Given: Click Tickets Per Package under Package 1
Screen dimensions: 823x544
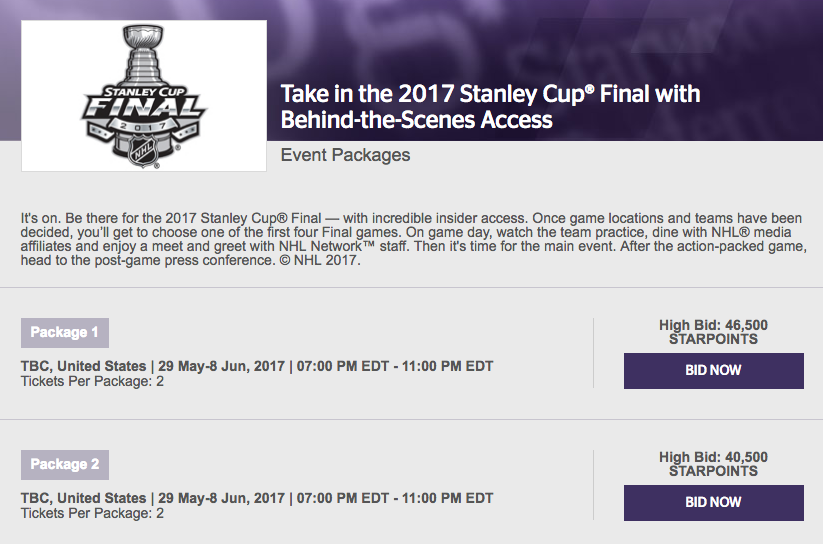Looking at the screenshot, I should [92, 381].
